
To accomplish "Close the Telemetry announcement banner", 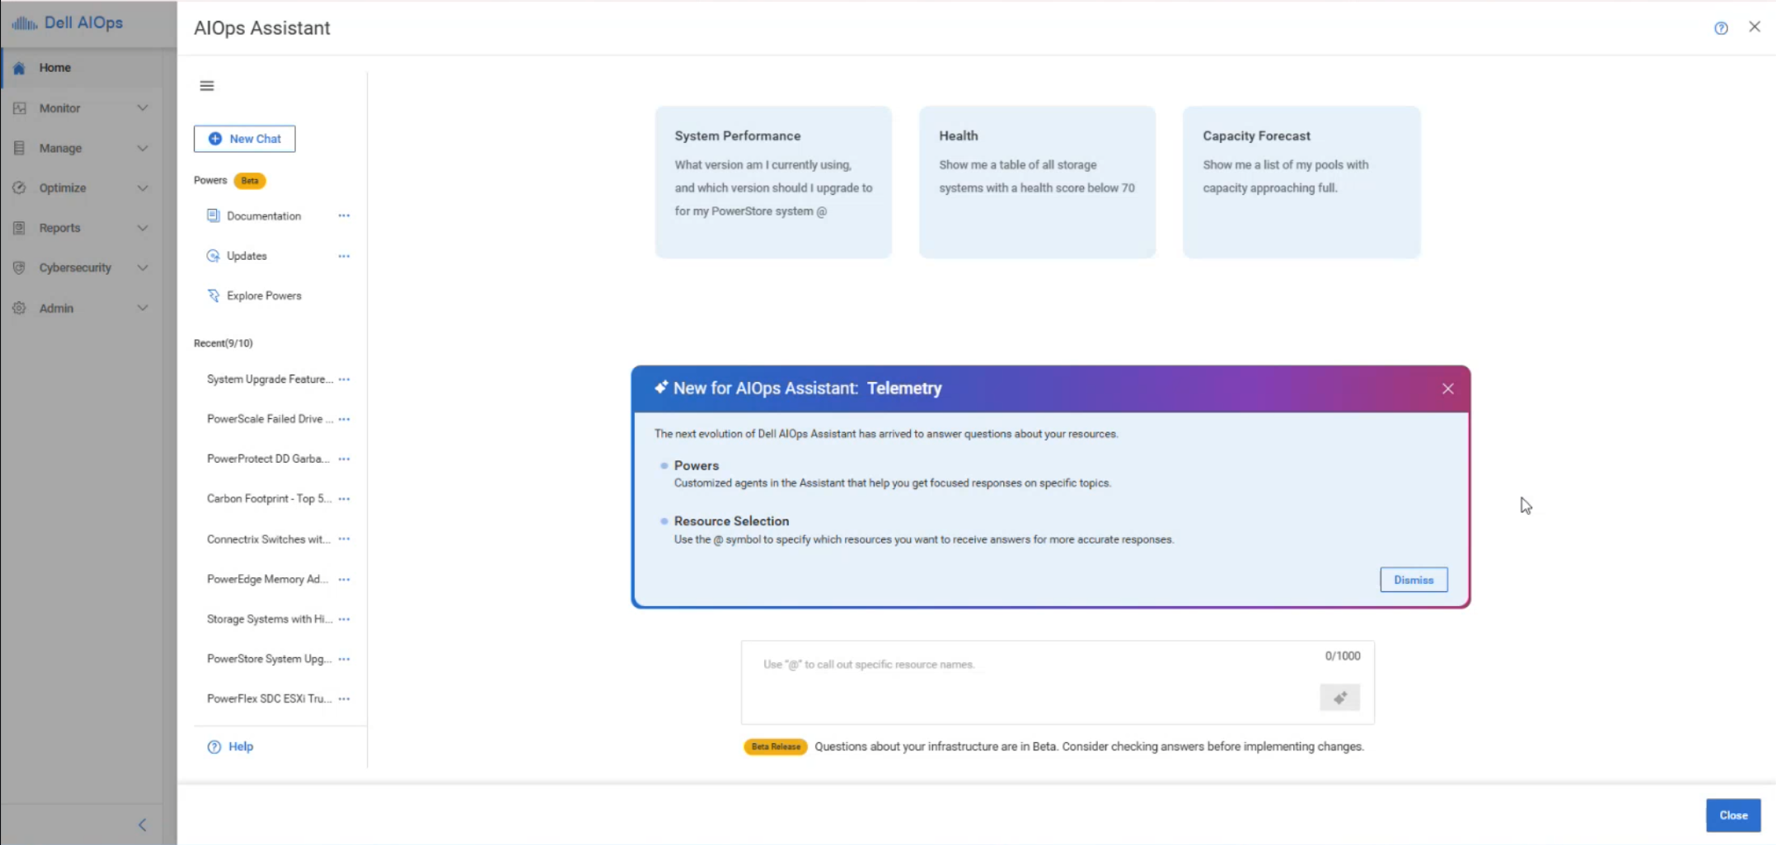I will point(1447,389).
